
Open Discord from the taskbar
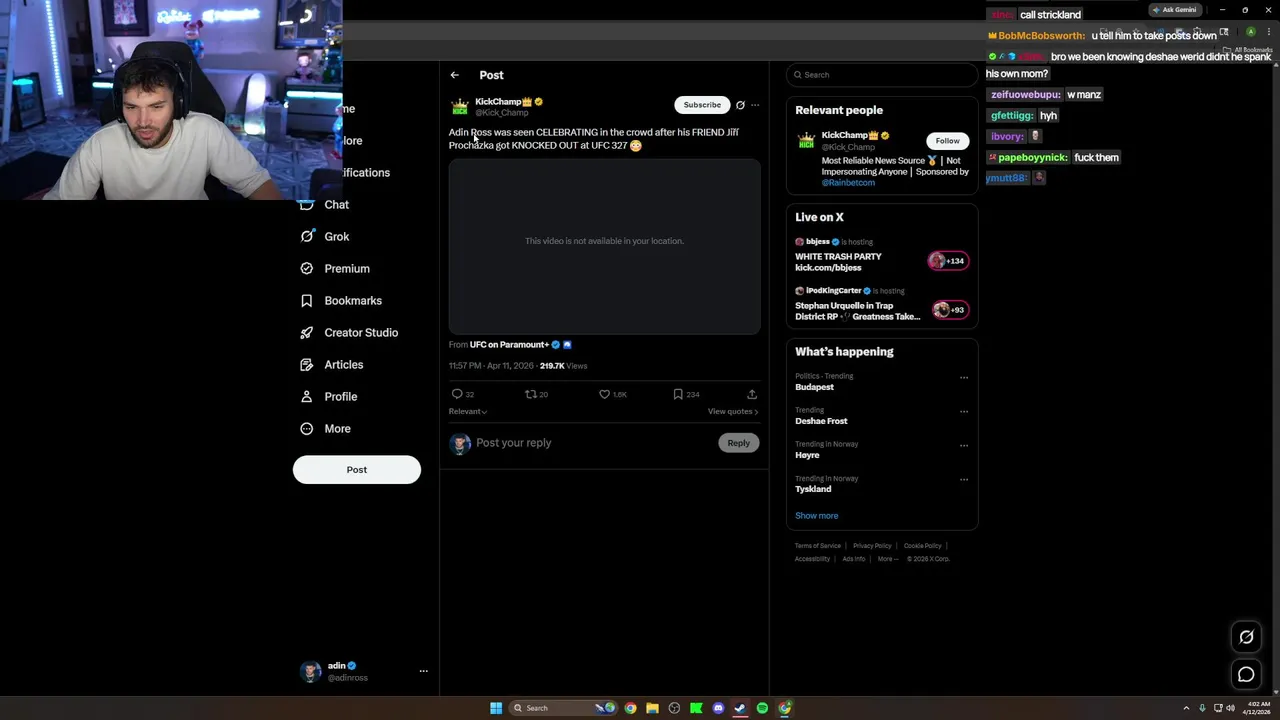(x=718, y=708)
